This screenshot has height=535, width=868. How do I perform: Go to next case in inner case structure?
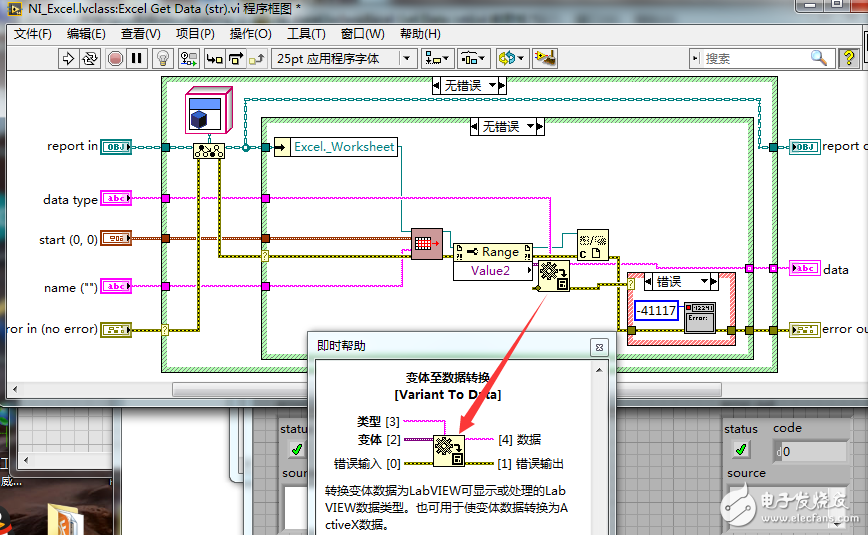(540, 127)
